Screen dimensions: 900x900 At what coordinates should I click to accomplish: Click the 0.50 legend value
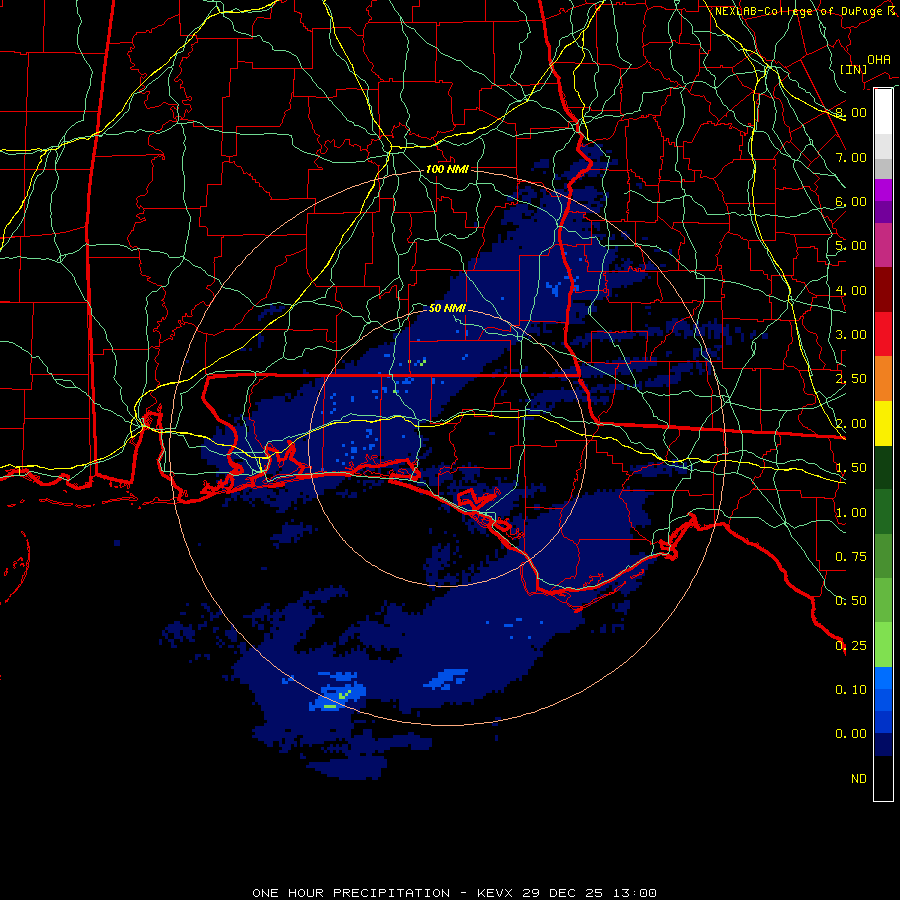point(851,601)
